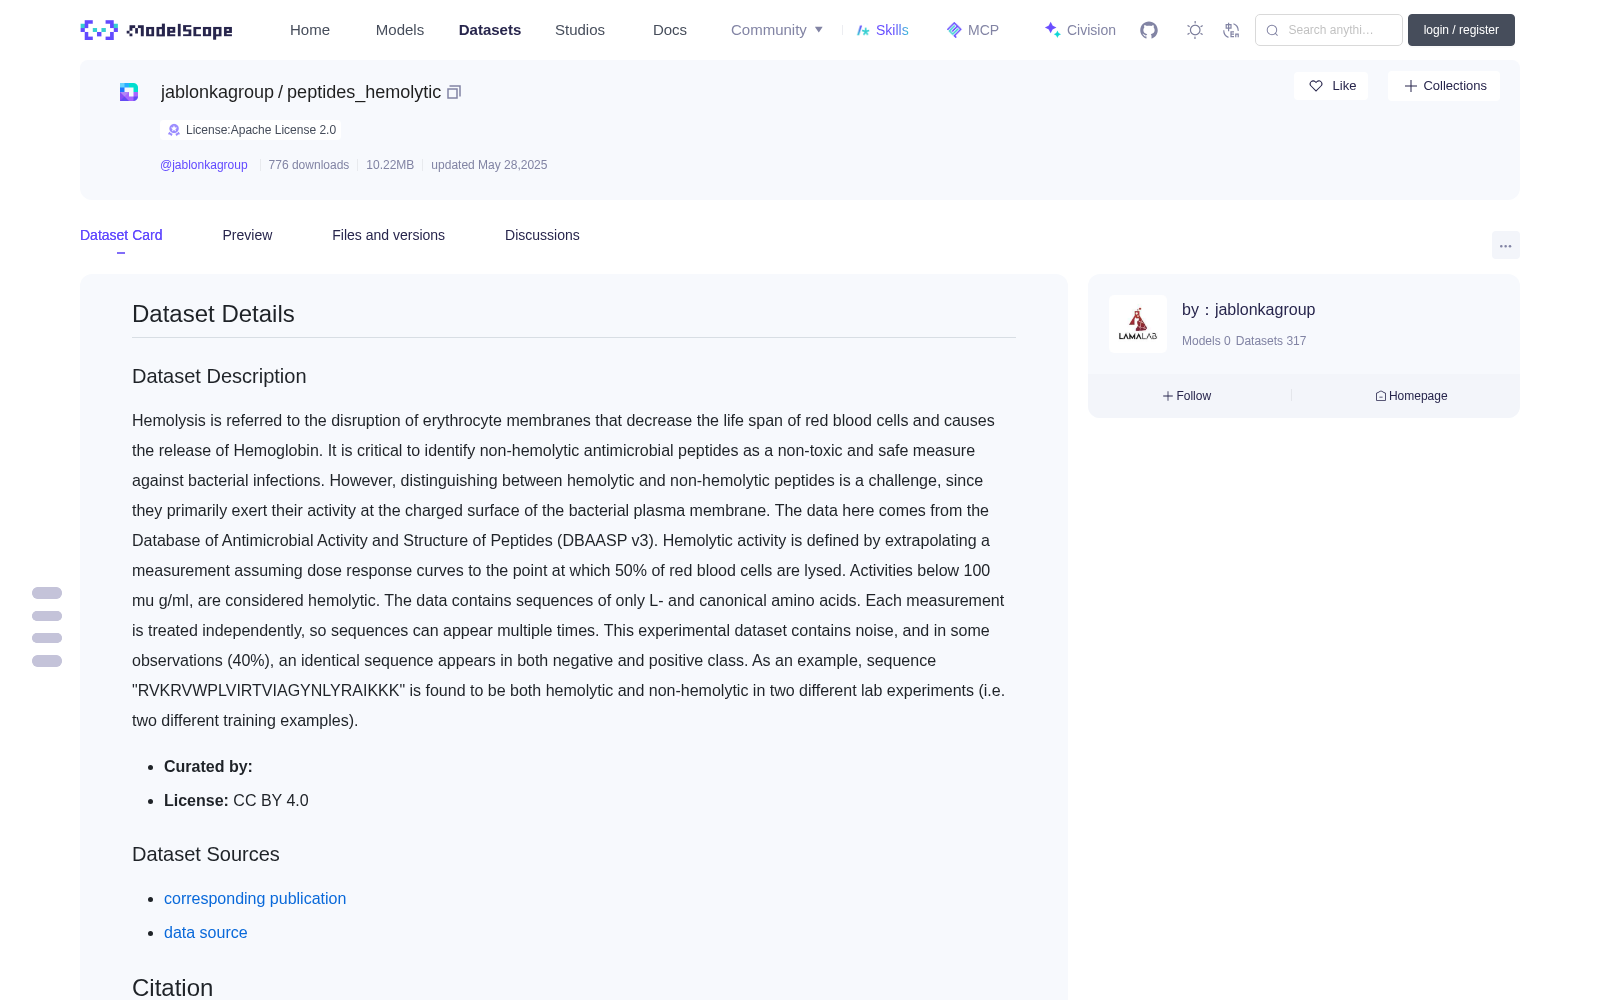Toggle the light/dark theme sun icon

coord(1195,30)
